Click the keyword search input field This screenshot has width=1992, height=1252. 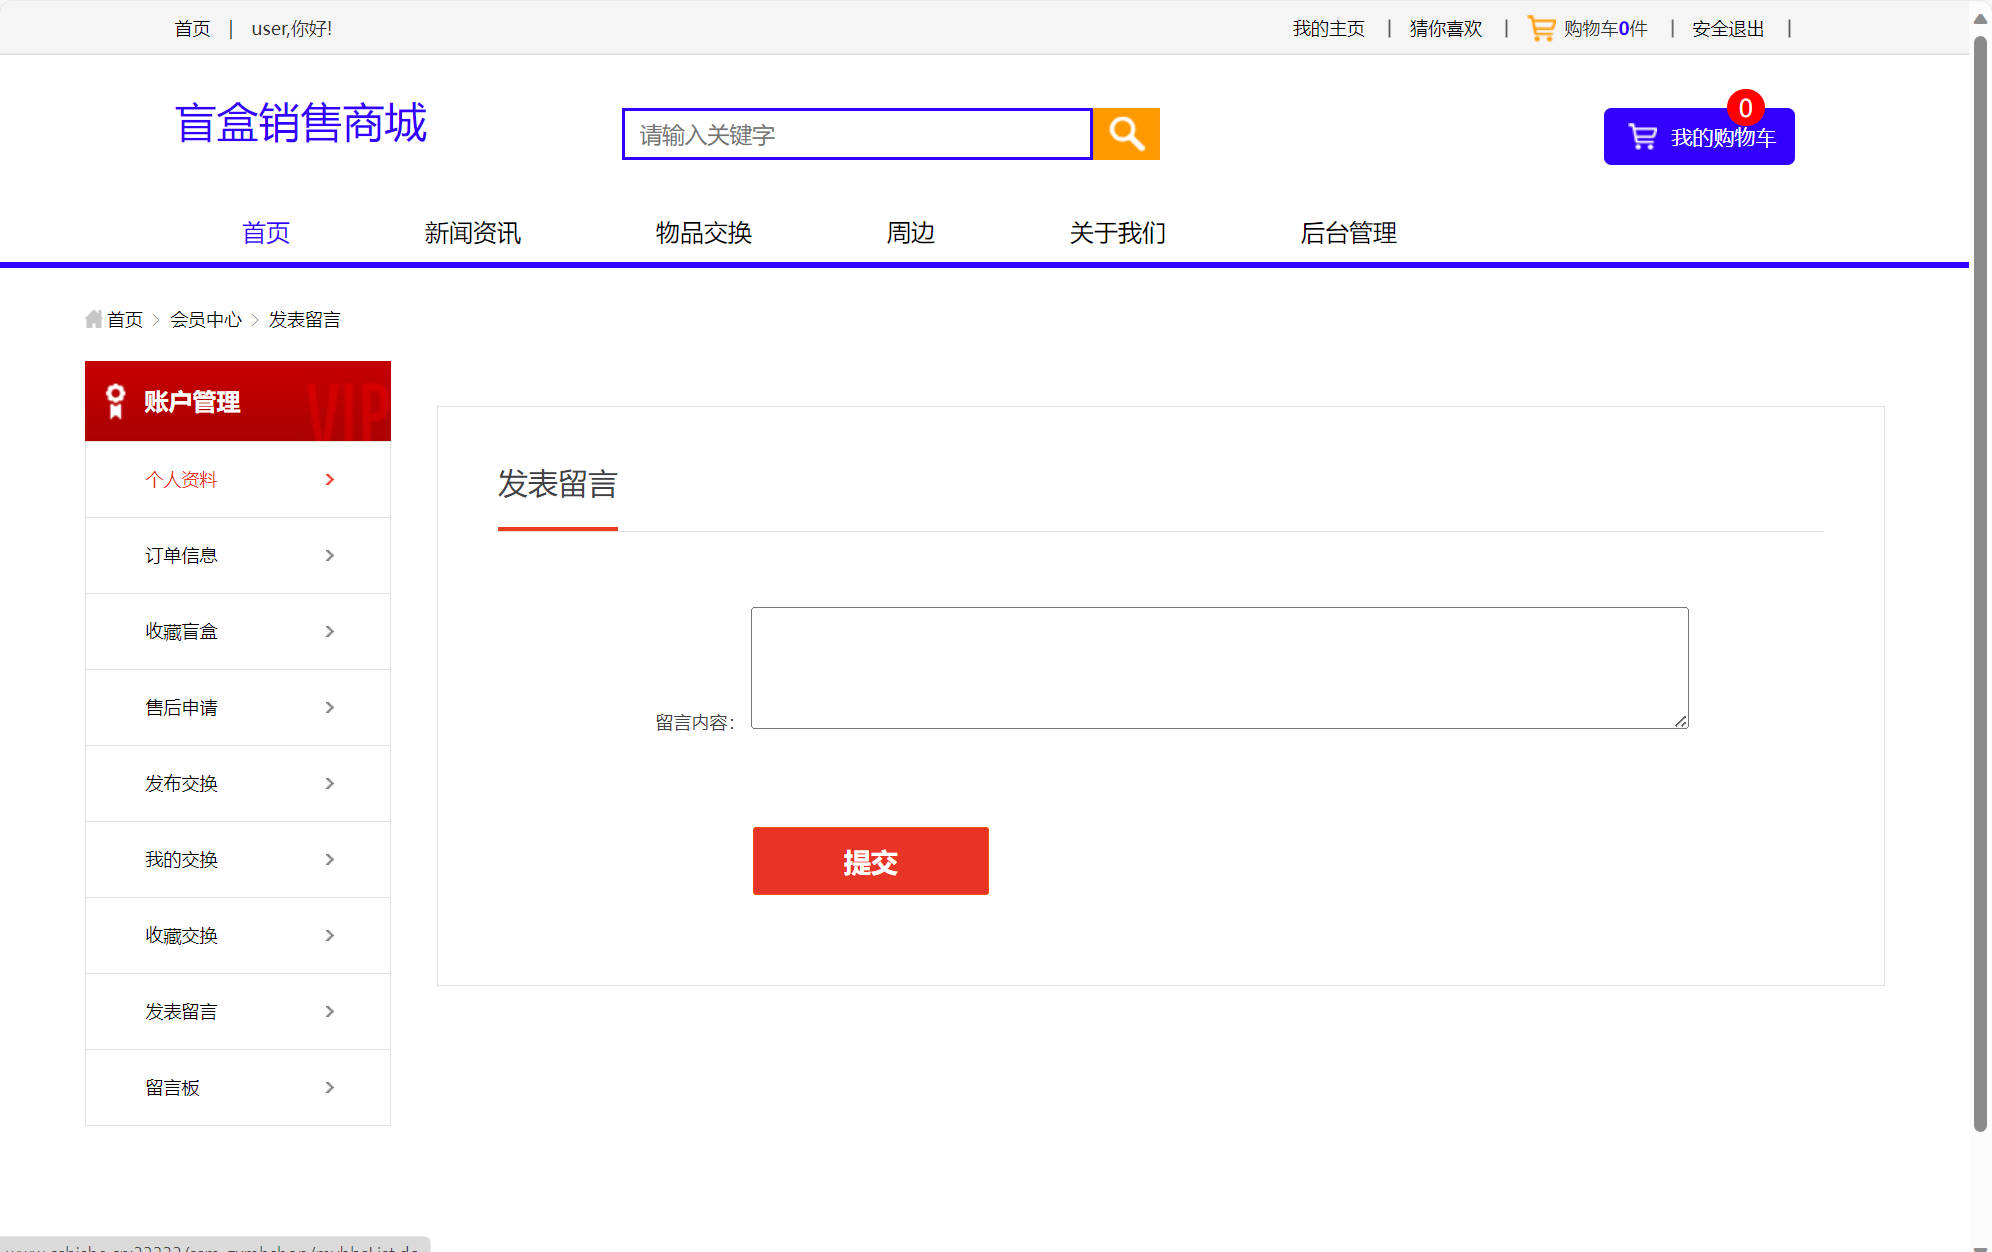[855, 133]
